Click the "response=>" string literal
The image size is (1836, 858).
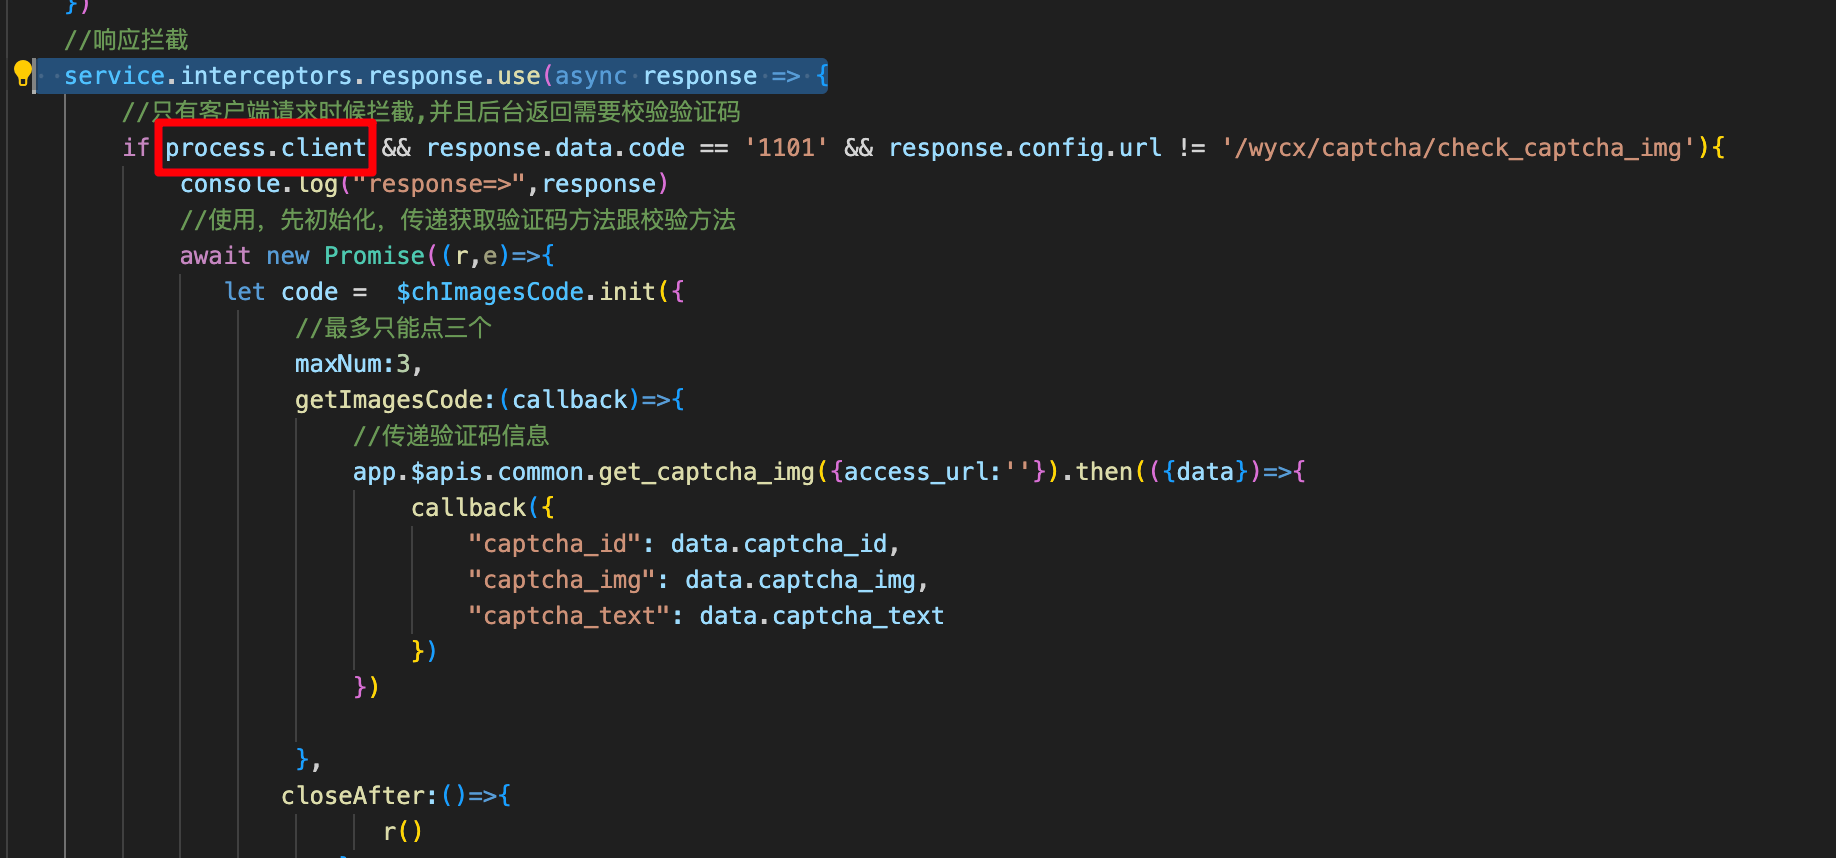(x=440, y=184)
